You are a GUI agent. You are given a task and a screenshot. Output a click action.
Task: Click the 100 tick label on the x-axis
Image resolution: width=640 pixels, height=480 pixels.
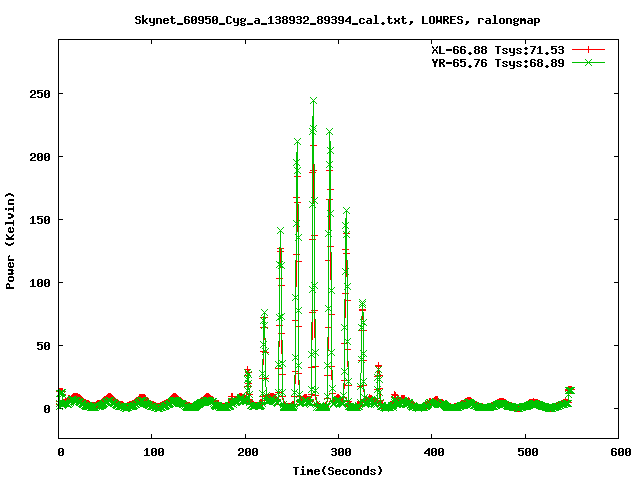pos(152,452)
